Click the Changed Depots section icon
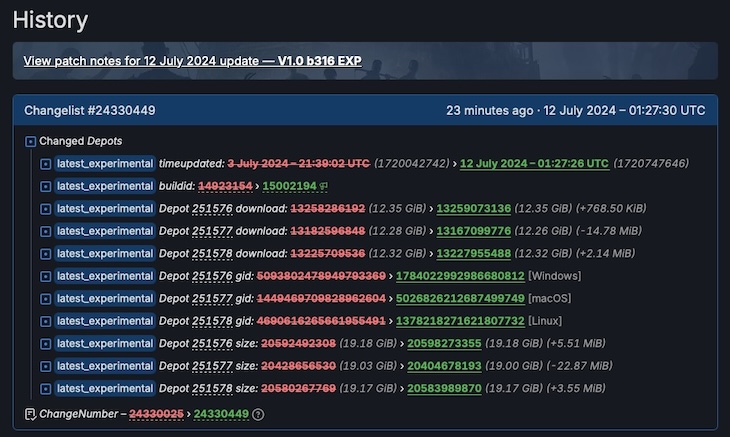Viewport: 730px width, 437px height. (31, 141)
